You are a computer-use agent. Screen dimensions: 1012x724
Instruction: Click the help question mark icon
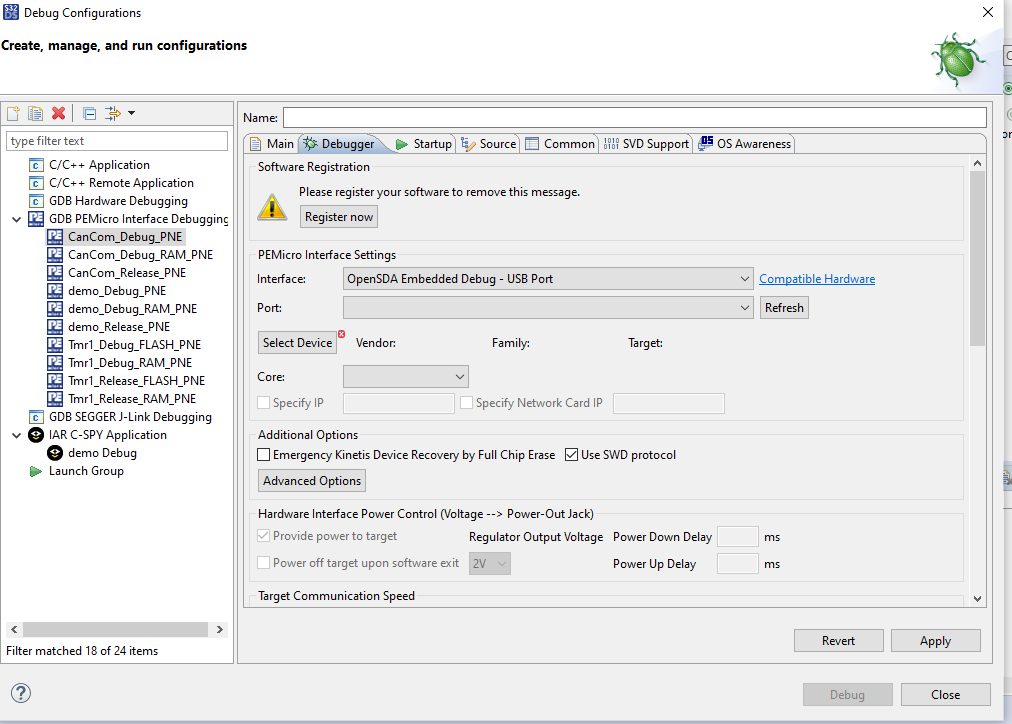[x=20, y=692]
